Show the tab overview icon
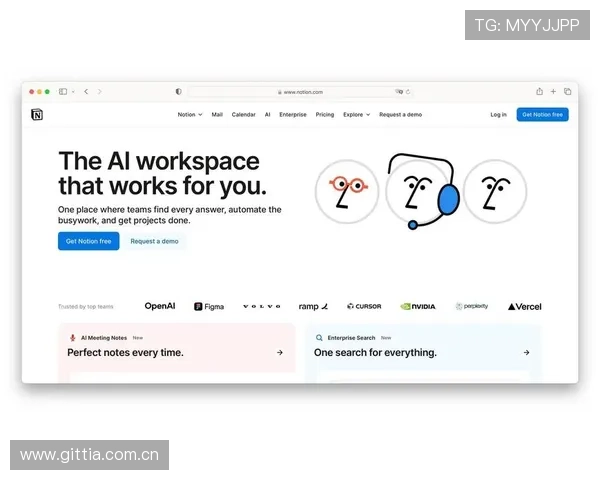 567,91
